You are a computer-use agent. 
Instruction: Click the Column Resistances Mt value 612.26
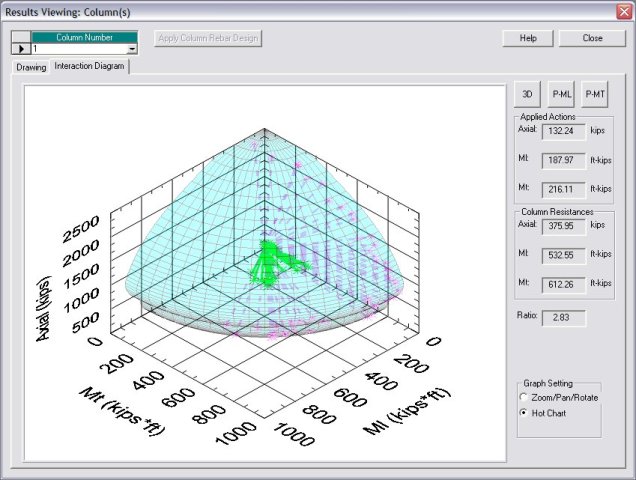pyautogui.click(x=564, y=284)
